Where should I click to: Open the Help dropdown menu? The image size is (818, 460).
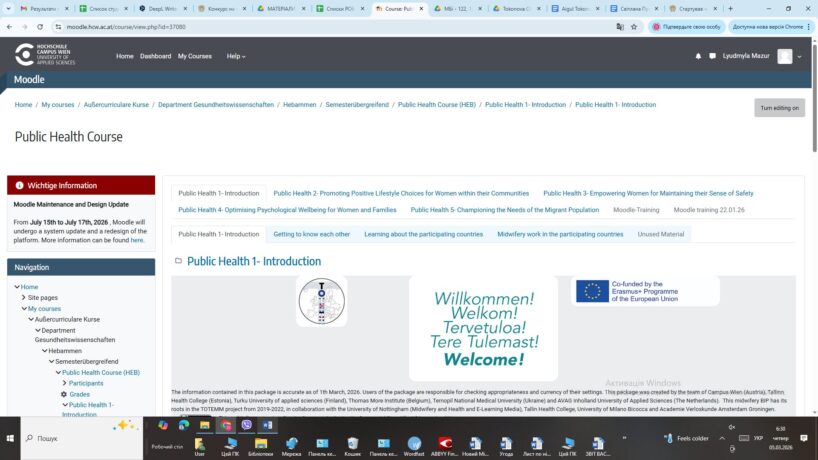236,56
